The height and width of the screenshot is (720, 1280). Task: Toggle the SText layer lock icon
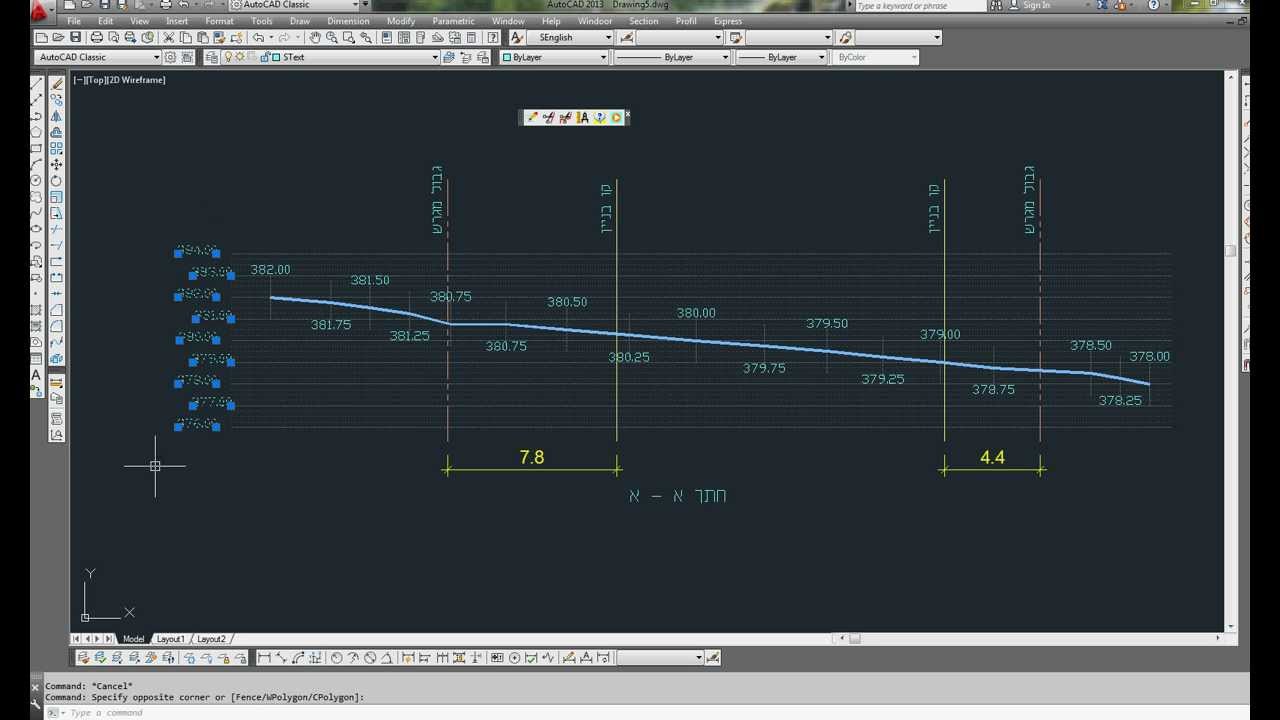[264, 57]
